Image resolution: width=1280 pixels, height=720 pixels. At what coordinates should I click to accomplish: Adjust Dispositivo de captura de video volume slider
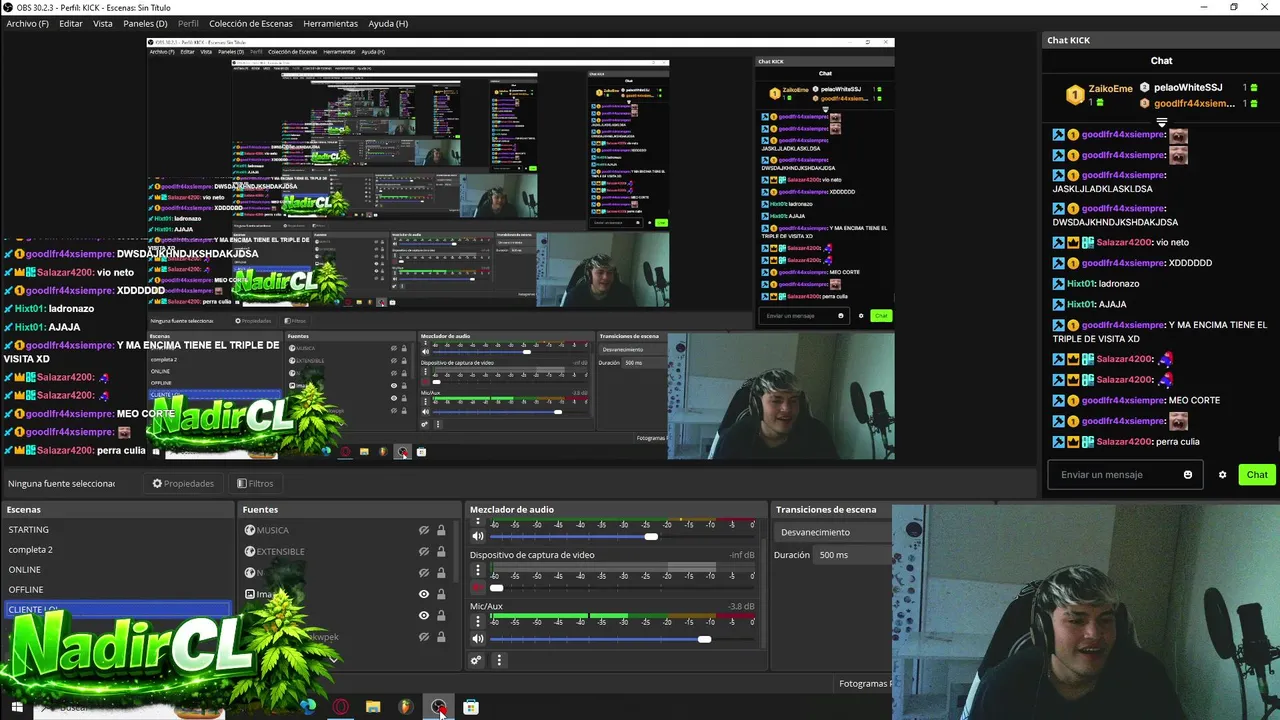(496, 587)
